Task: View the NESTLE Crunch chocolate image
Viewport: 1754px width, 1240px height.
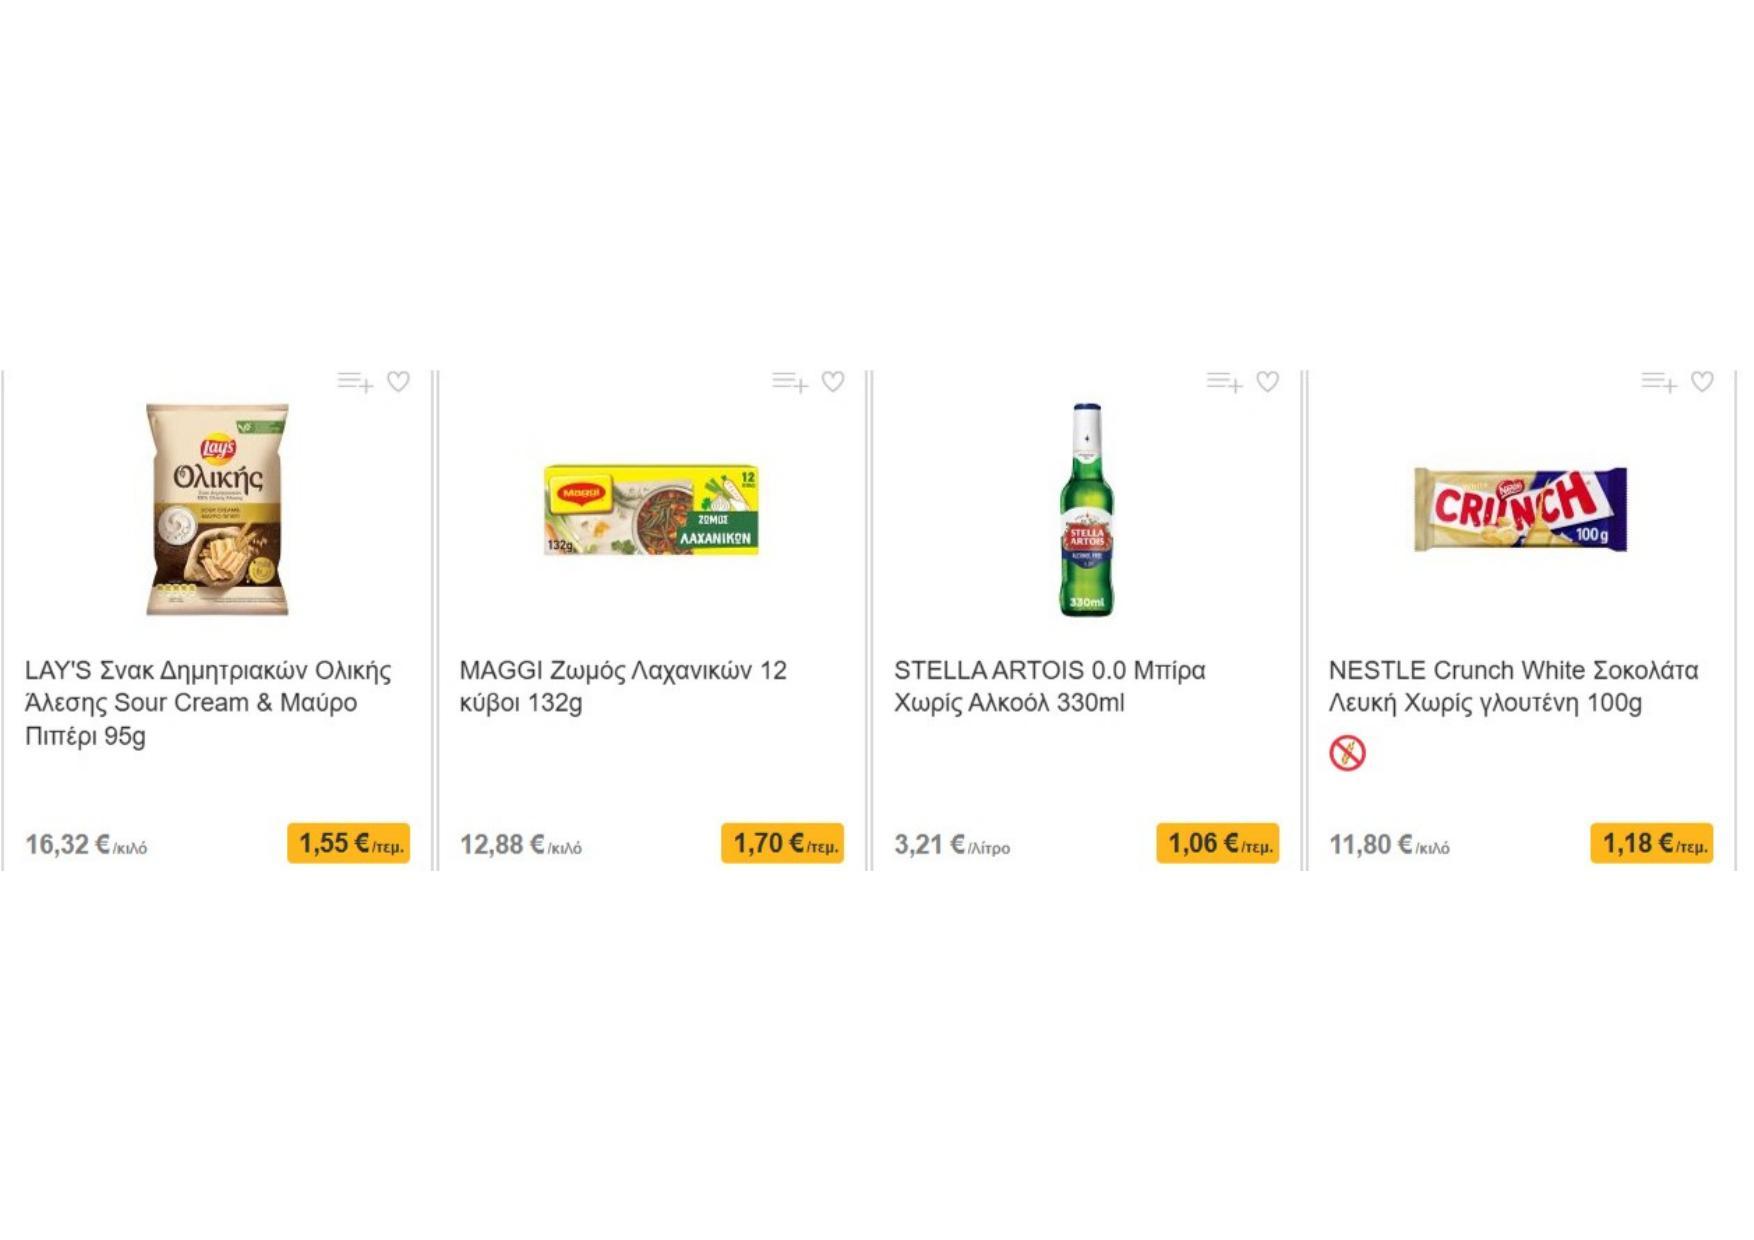Action: pyautogui.click(x=1520, y=509)
